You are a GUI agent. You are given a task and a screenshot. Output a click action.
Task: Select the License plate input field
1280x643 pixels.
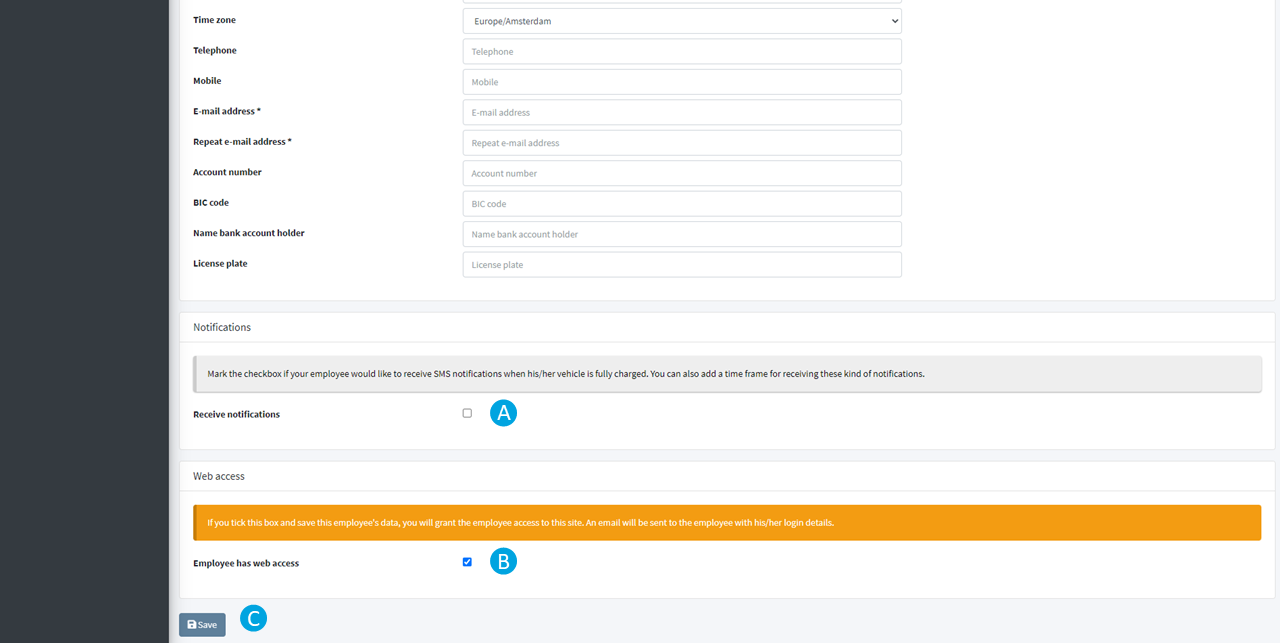click(x=682, y=265)
